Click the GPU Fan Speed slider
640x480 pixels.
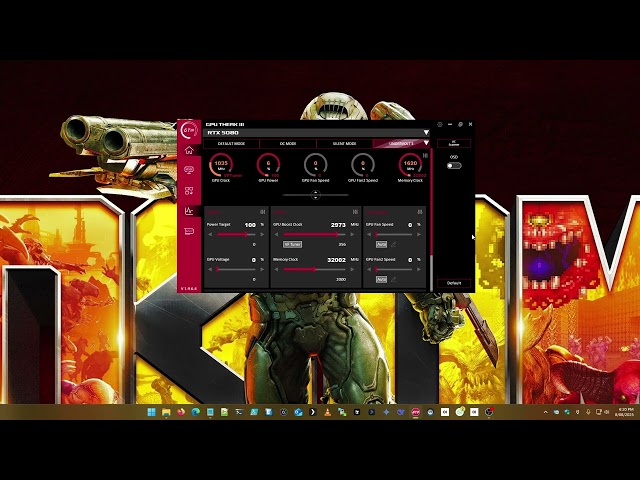pyautogui.click(x=393, y=235)
